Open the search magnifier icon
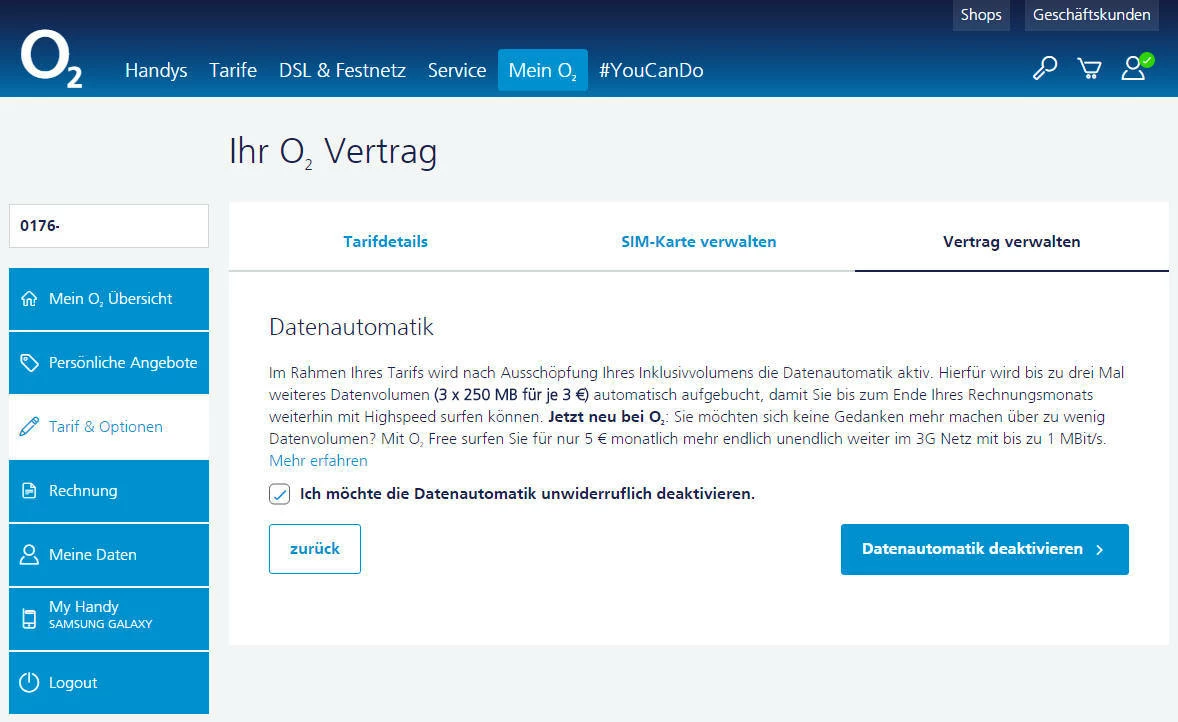Viewport: 1178px width, 722px height. [x=1044, y=68]
